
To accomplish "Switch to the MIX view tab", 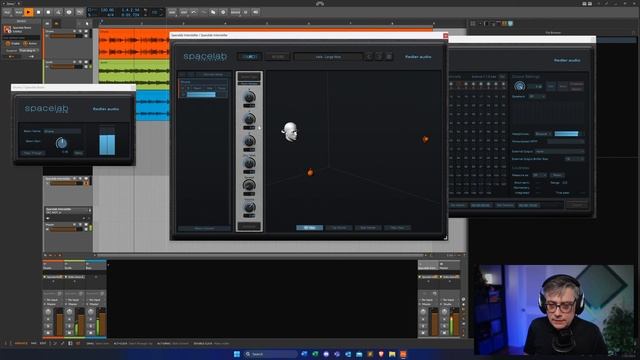I will coord(34,344).
